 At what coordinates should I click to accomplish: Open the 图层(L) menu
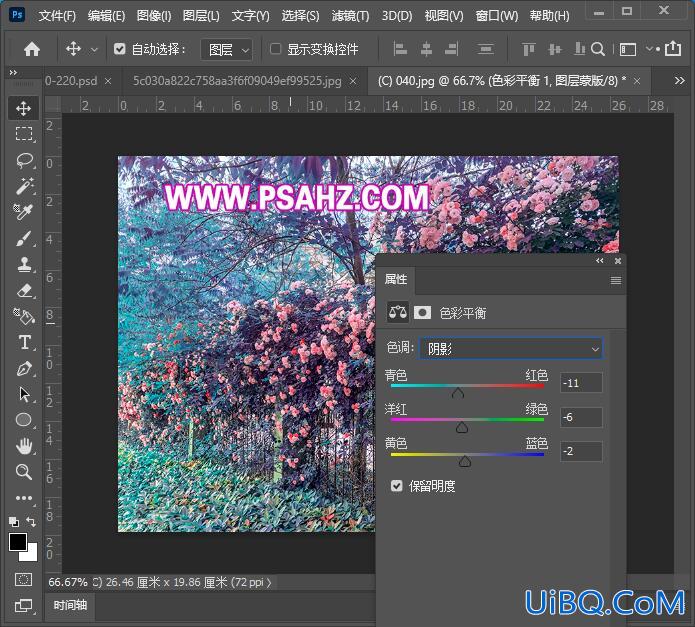201,16
